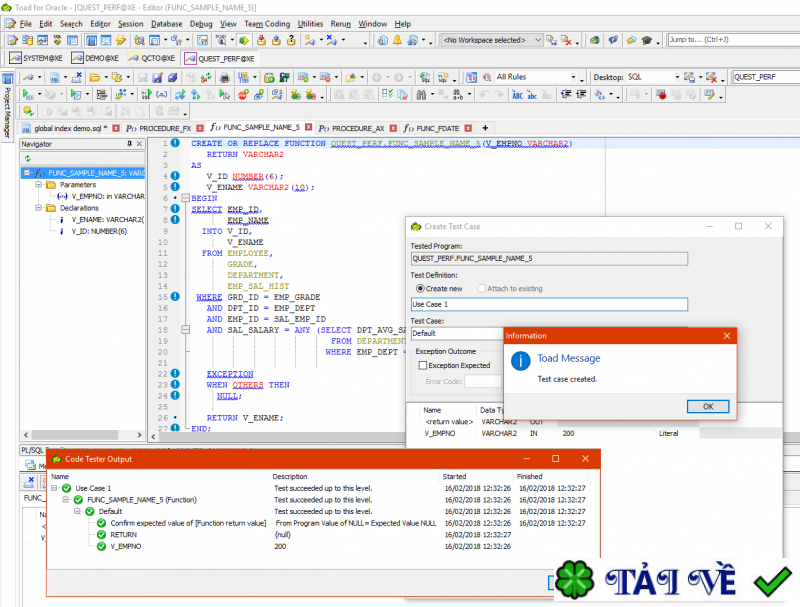The image size is (800, 607).
Task: Switch to the PROCEDURE_AX editor tab
Action: pyautogui.click(x=357, y=128)
